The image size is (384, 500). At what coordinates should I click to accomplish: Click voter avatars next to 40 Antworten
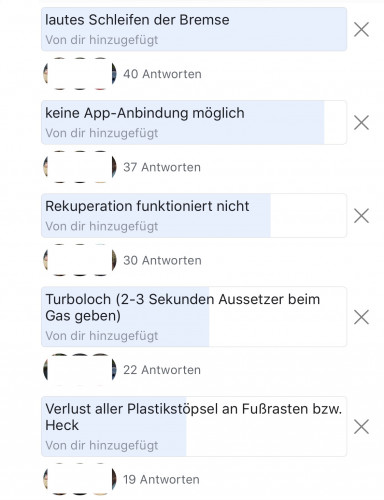(x=80, y=74)
